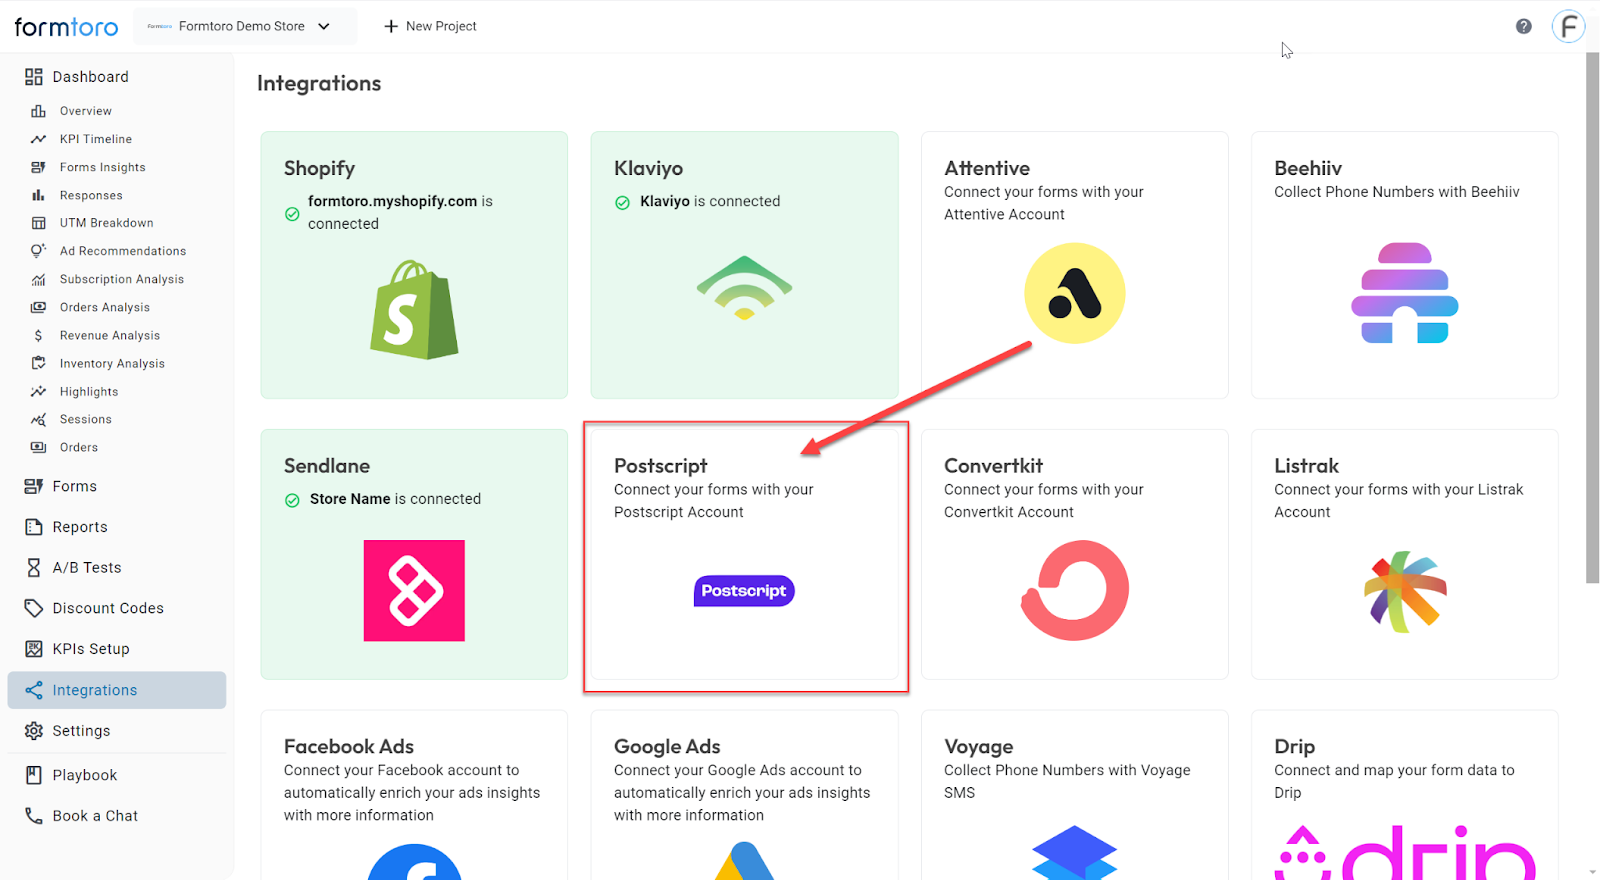This screenshot has height=880, width=1600.
Task: Select the Highlights icon
Action: (x=38, y=391)
